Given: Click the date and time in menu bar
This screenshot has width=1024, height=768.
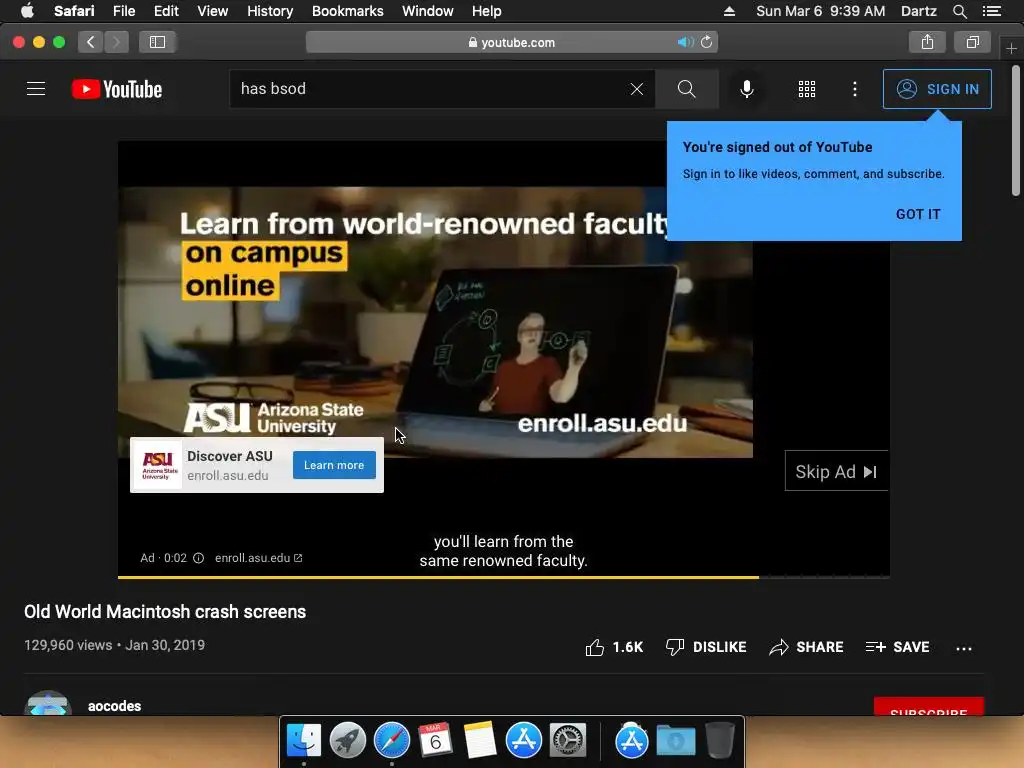Looking at the screenshot, I should click(820, 11).
